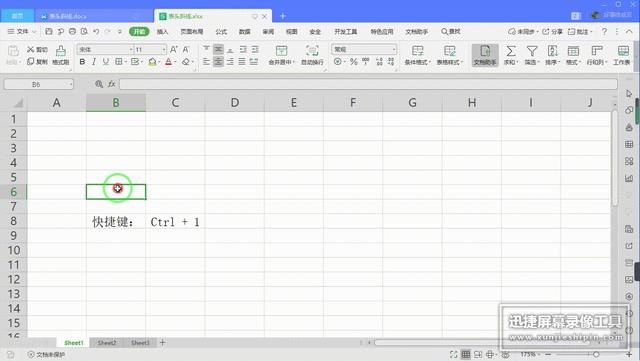Click the formula bar input field
The image size is (640, 361).
(x=368, y=84)
